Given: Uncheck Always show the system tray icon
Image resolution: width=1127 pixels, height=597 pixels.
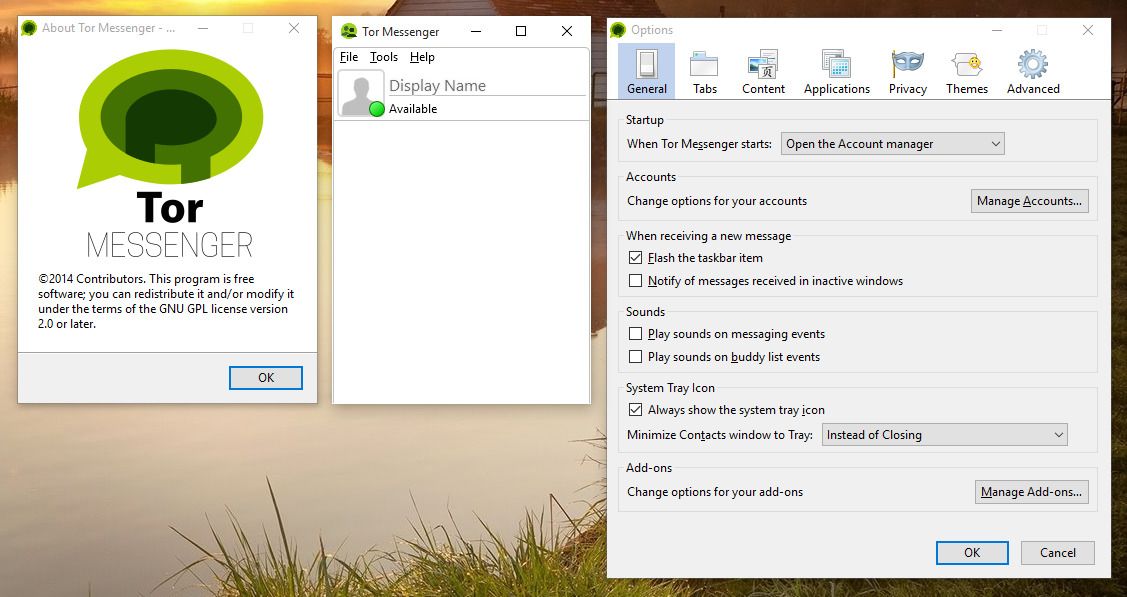Looking at the screenshot, I should coord(635,409).
